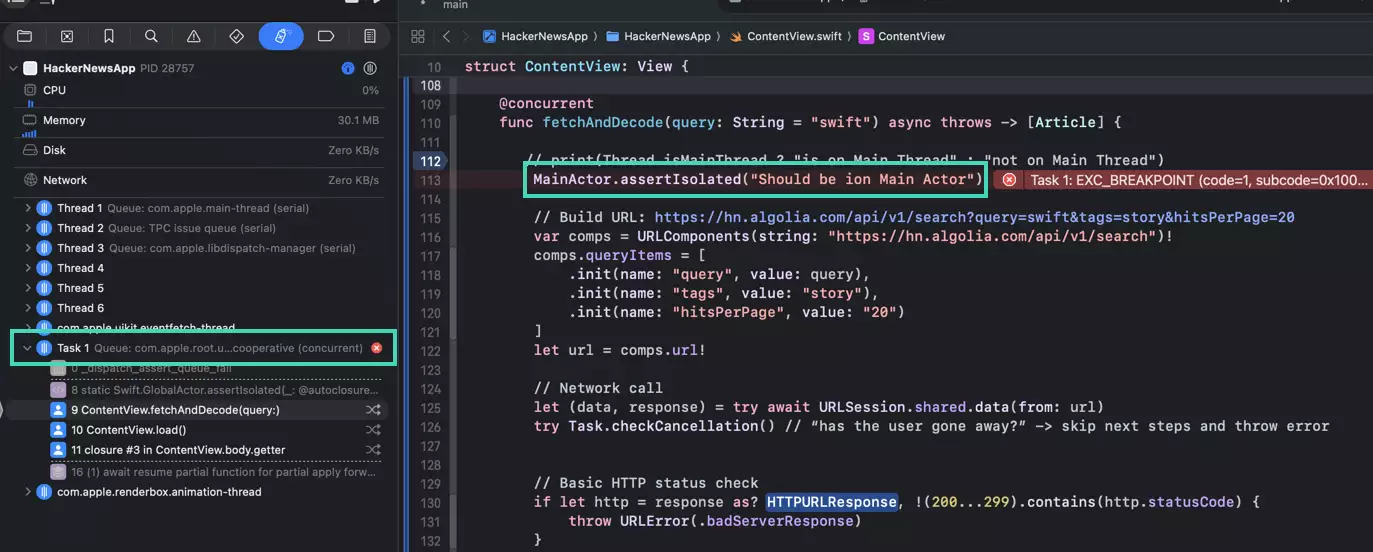
Task: Click the EXC_BREAKPOINT error annotation
Action: [x=1183, y=180]
